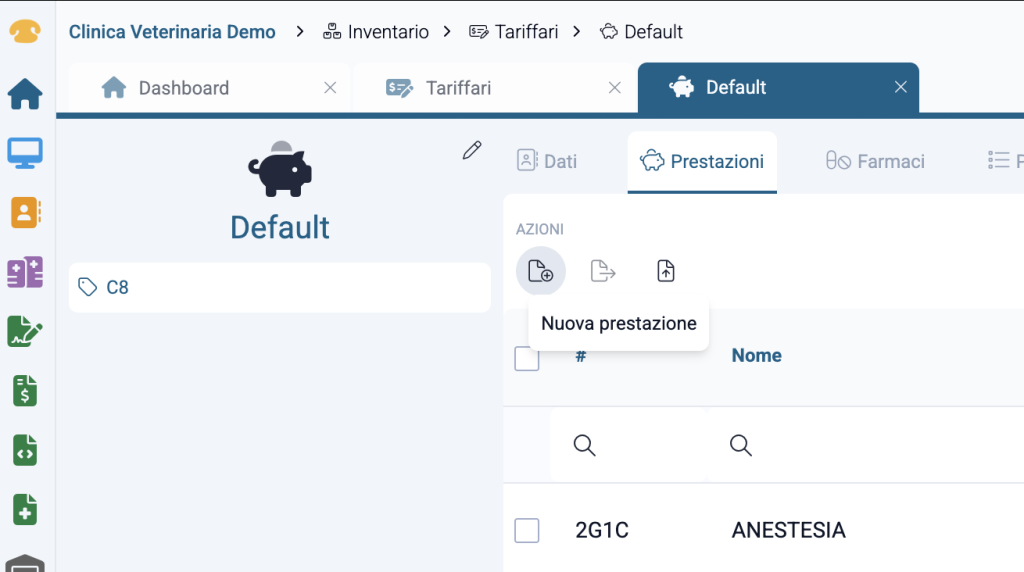Image resolution: width=1024 pixels, height=572 pixels.
Task: Switch to the Dati tab
Action: coord(547,161)
